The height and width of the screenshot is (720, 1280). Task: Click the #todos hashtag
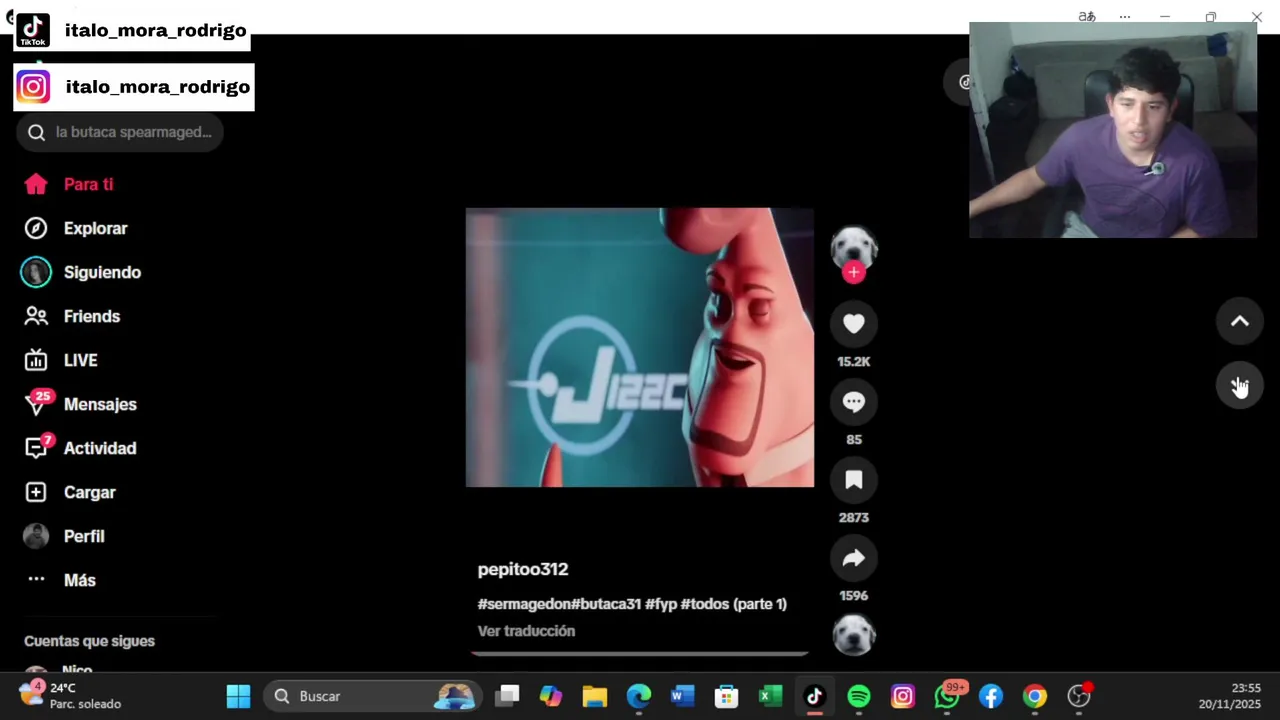(705, 604)
